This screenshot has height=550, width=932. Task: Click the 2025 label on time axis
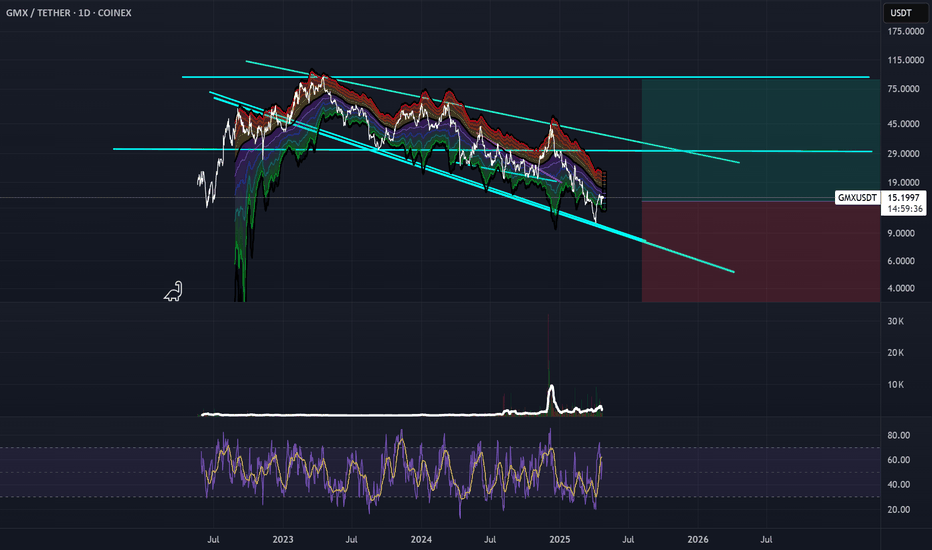[559, 539]
